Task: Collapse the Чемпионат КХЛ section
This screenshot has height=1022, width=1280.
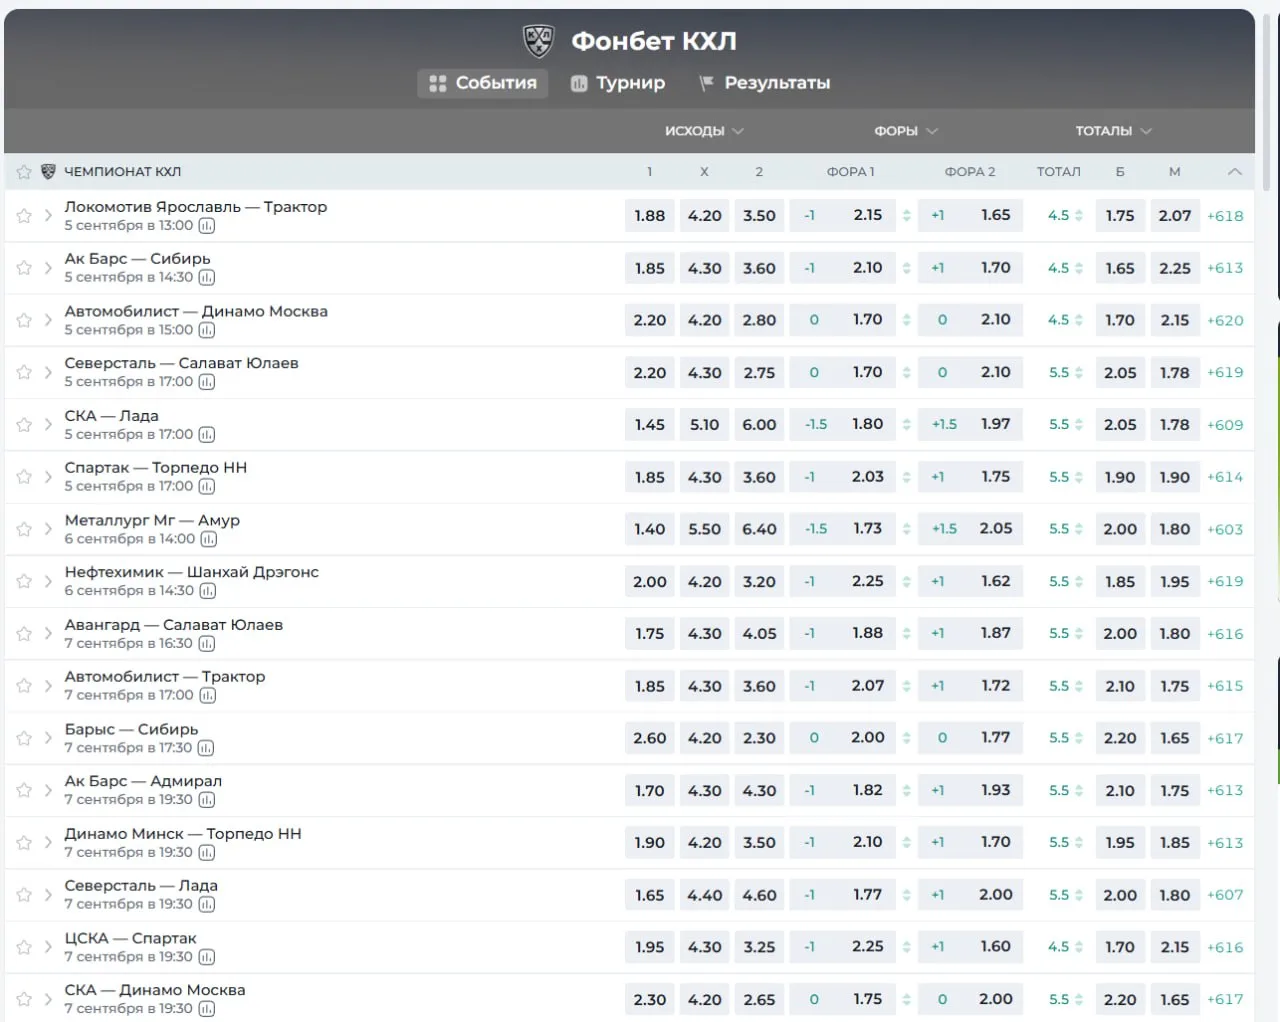Action: (1235, 172)
